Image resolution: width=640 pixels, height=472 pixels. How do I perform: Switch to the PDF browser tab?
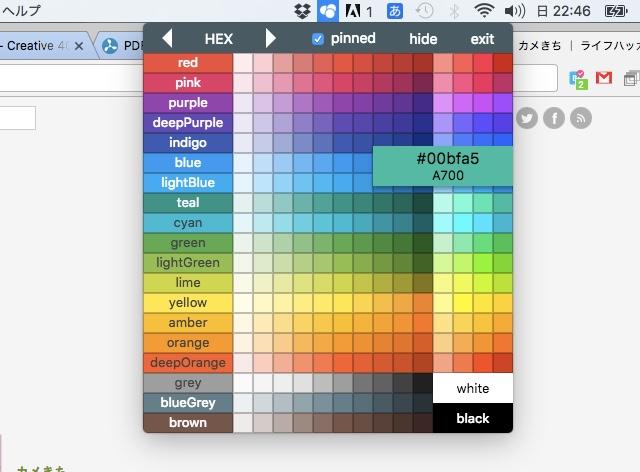tap(122, 46)
